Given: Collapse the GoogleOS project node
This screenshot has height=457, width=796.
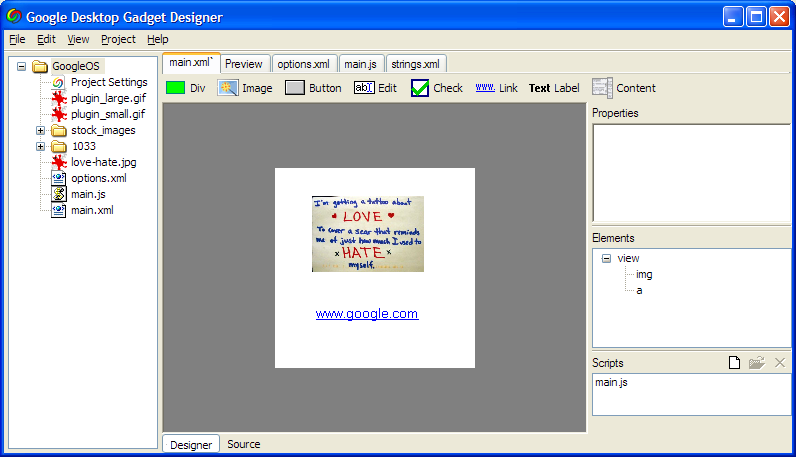Looking at the screenshot, I should click(21, 66).
